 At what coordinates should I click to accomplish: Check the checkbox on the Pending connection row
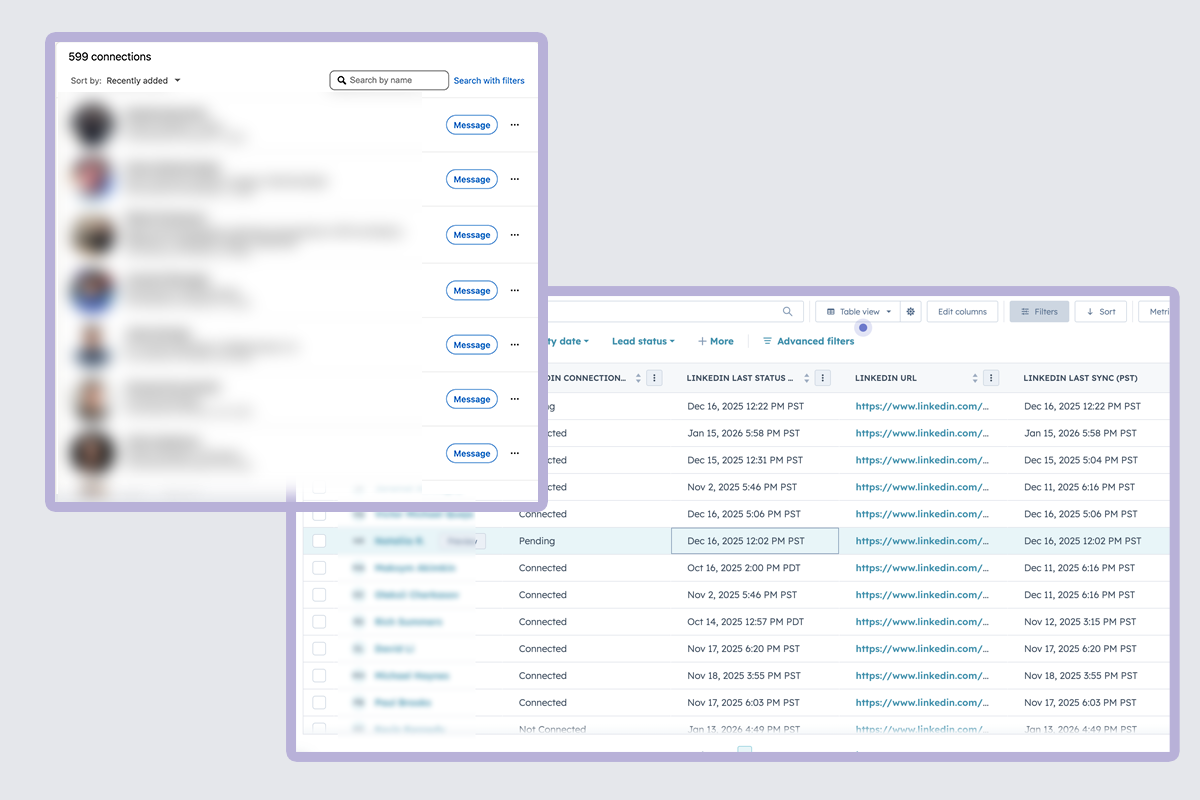[319, 540]
